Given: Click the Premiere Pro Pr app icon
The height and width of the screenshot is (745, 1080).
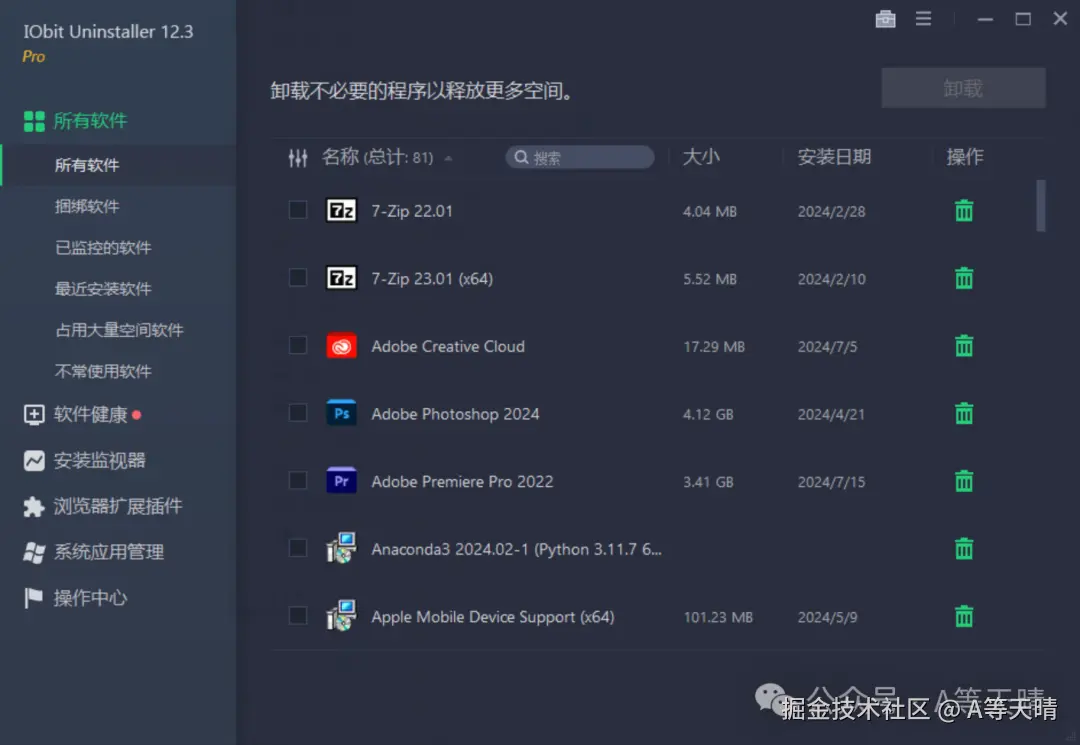Looking at the screenshot, I should coord(341,481).
